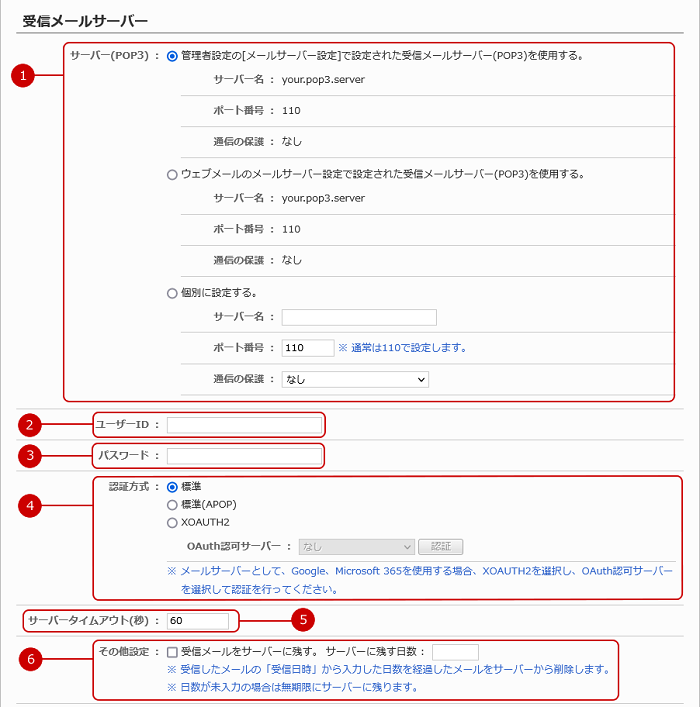Click the サーバー名 input field
The width and height of the screenshot is (700, 707).
coord(359,318)
